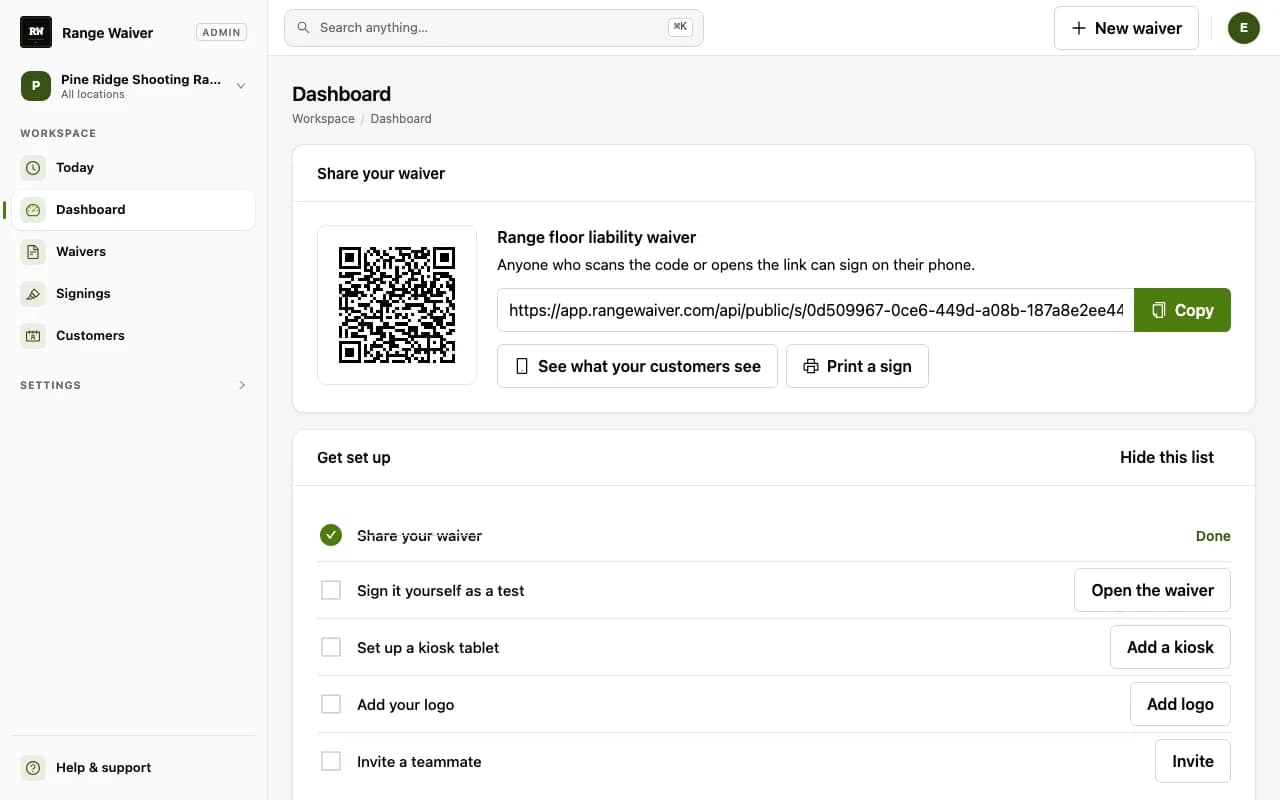Click the Workspace breadcrumb link
The height and width of the screenshot is (800, 1280).
click(323, 119)
